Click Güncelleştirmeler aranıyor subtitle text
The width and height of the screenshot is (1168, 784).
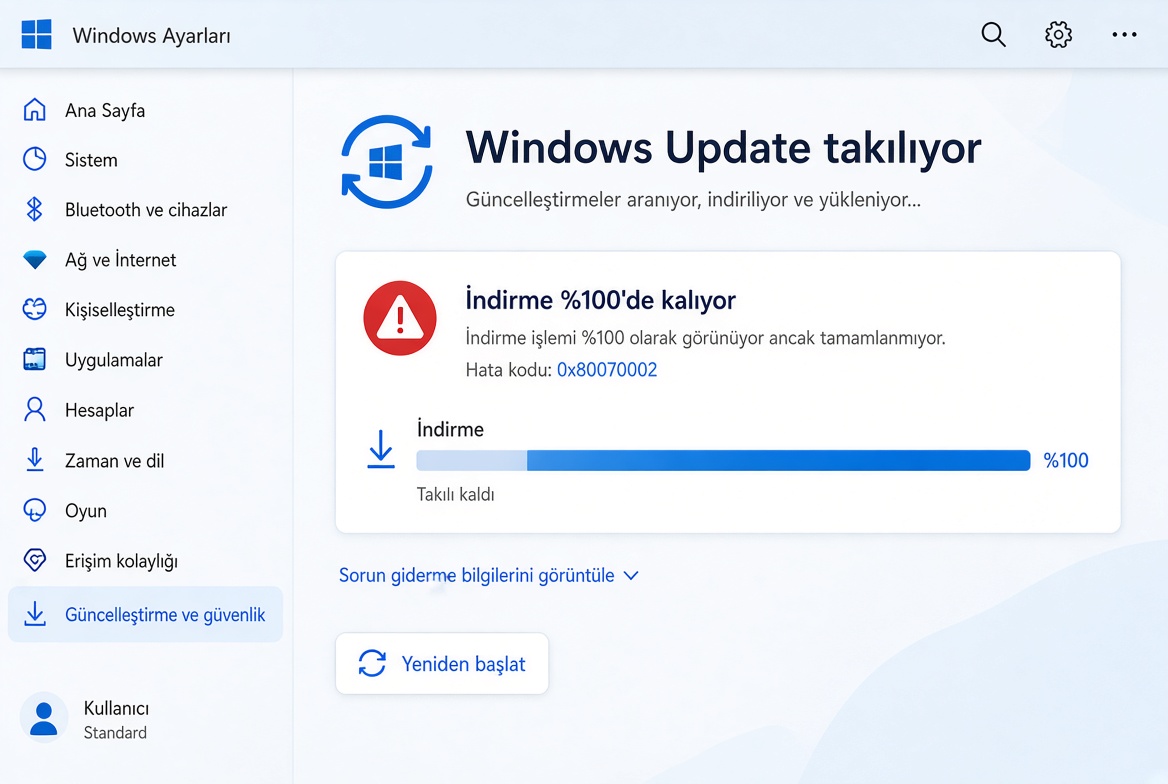[x=693, y=200]
